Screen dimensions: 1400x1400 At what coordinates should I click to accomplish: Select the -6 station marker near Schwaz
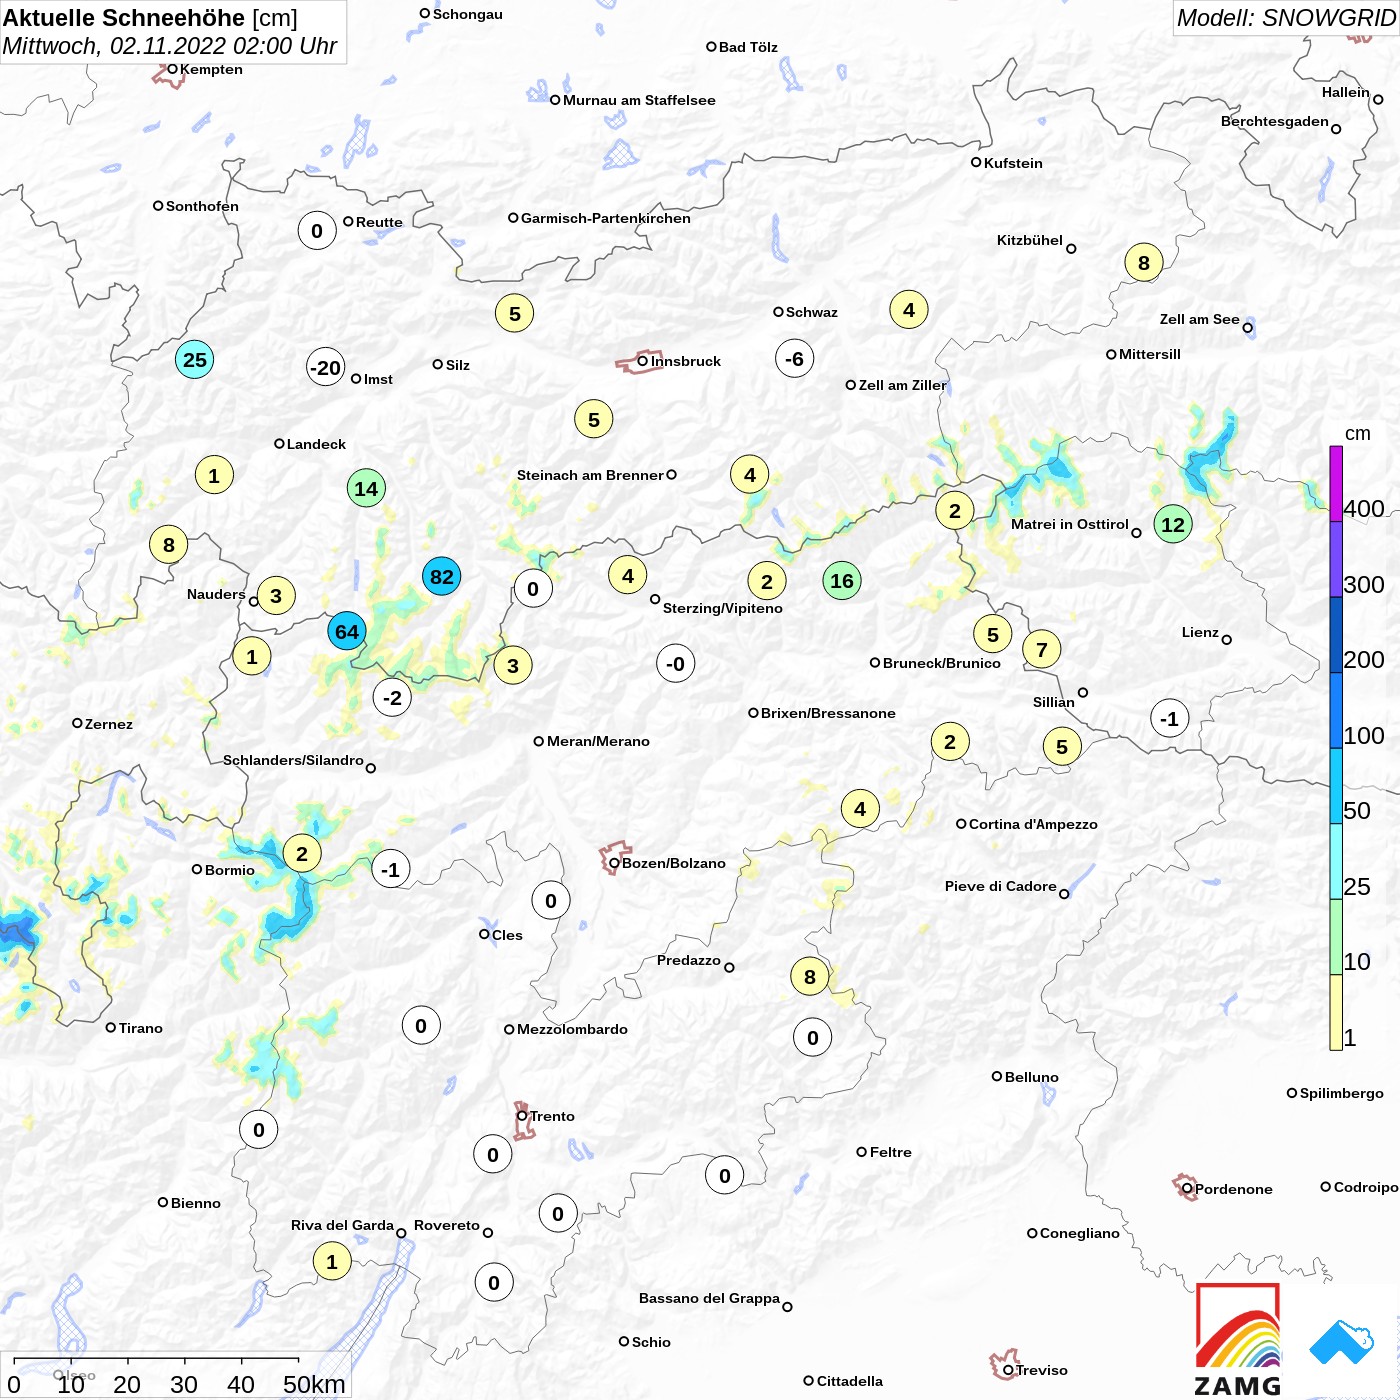click(794, 359)
